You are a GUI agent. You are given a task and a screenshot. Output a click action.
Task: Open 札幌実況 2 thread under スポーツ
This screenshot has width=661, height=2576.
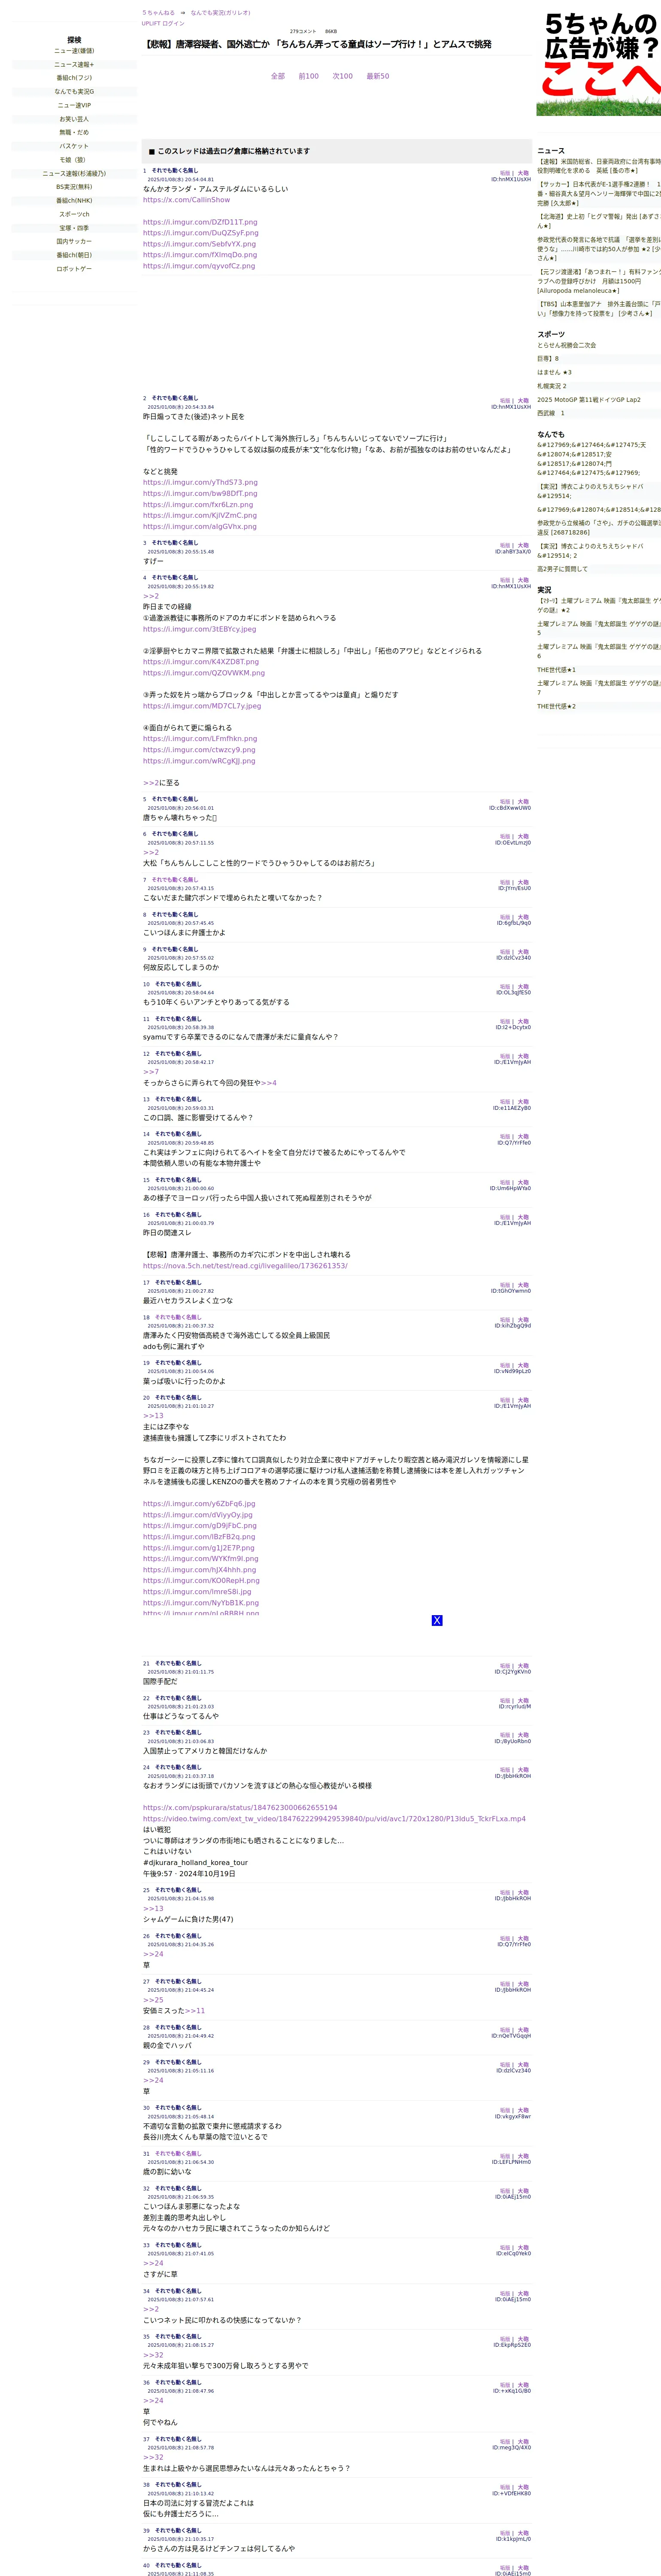click(x=551, y=386)
